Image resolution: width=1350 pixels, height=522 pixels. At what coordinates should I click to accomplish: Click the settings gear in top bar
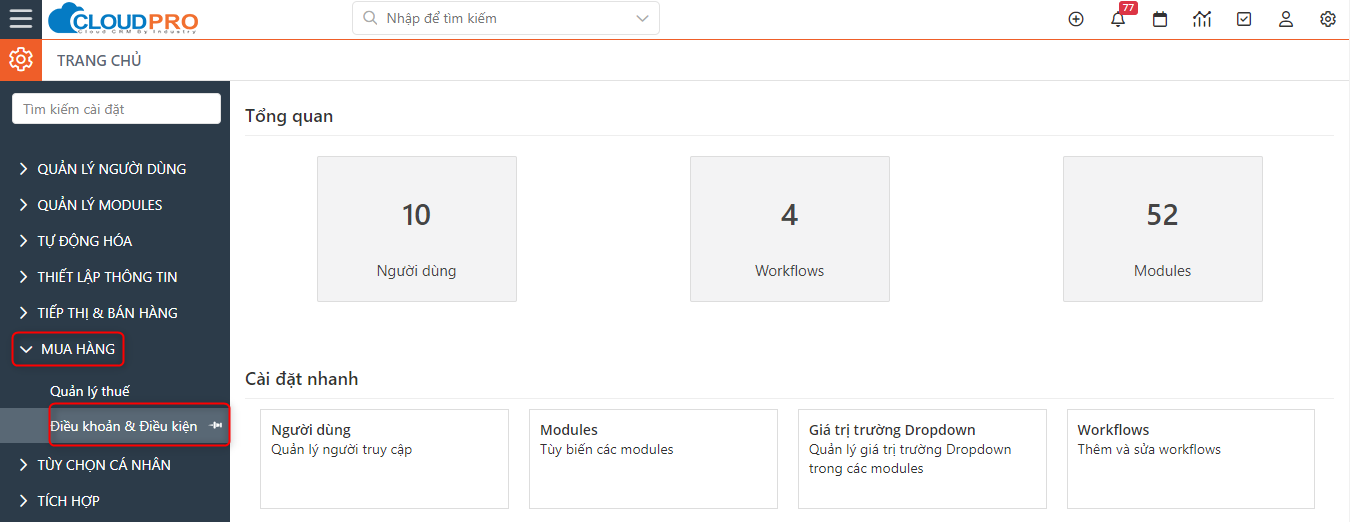click(x=1328, y=19)
